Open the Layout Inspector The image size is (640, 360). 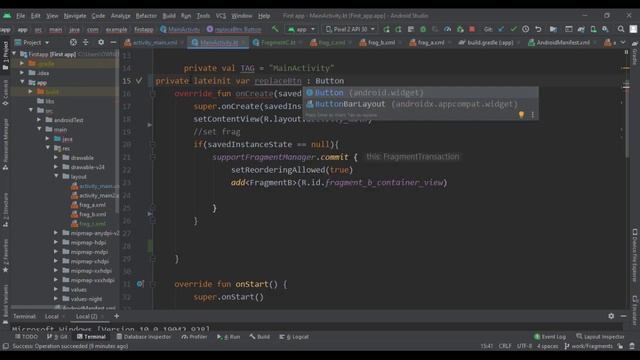click(x=600, y=337)
